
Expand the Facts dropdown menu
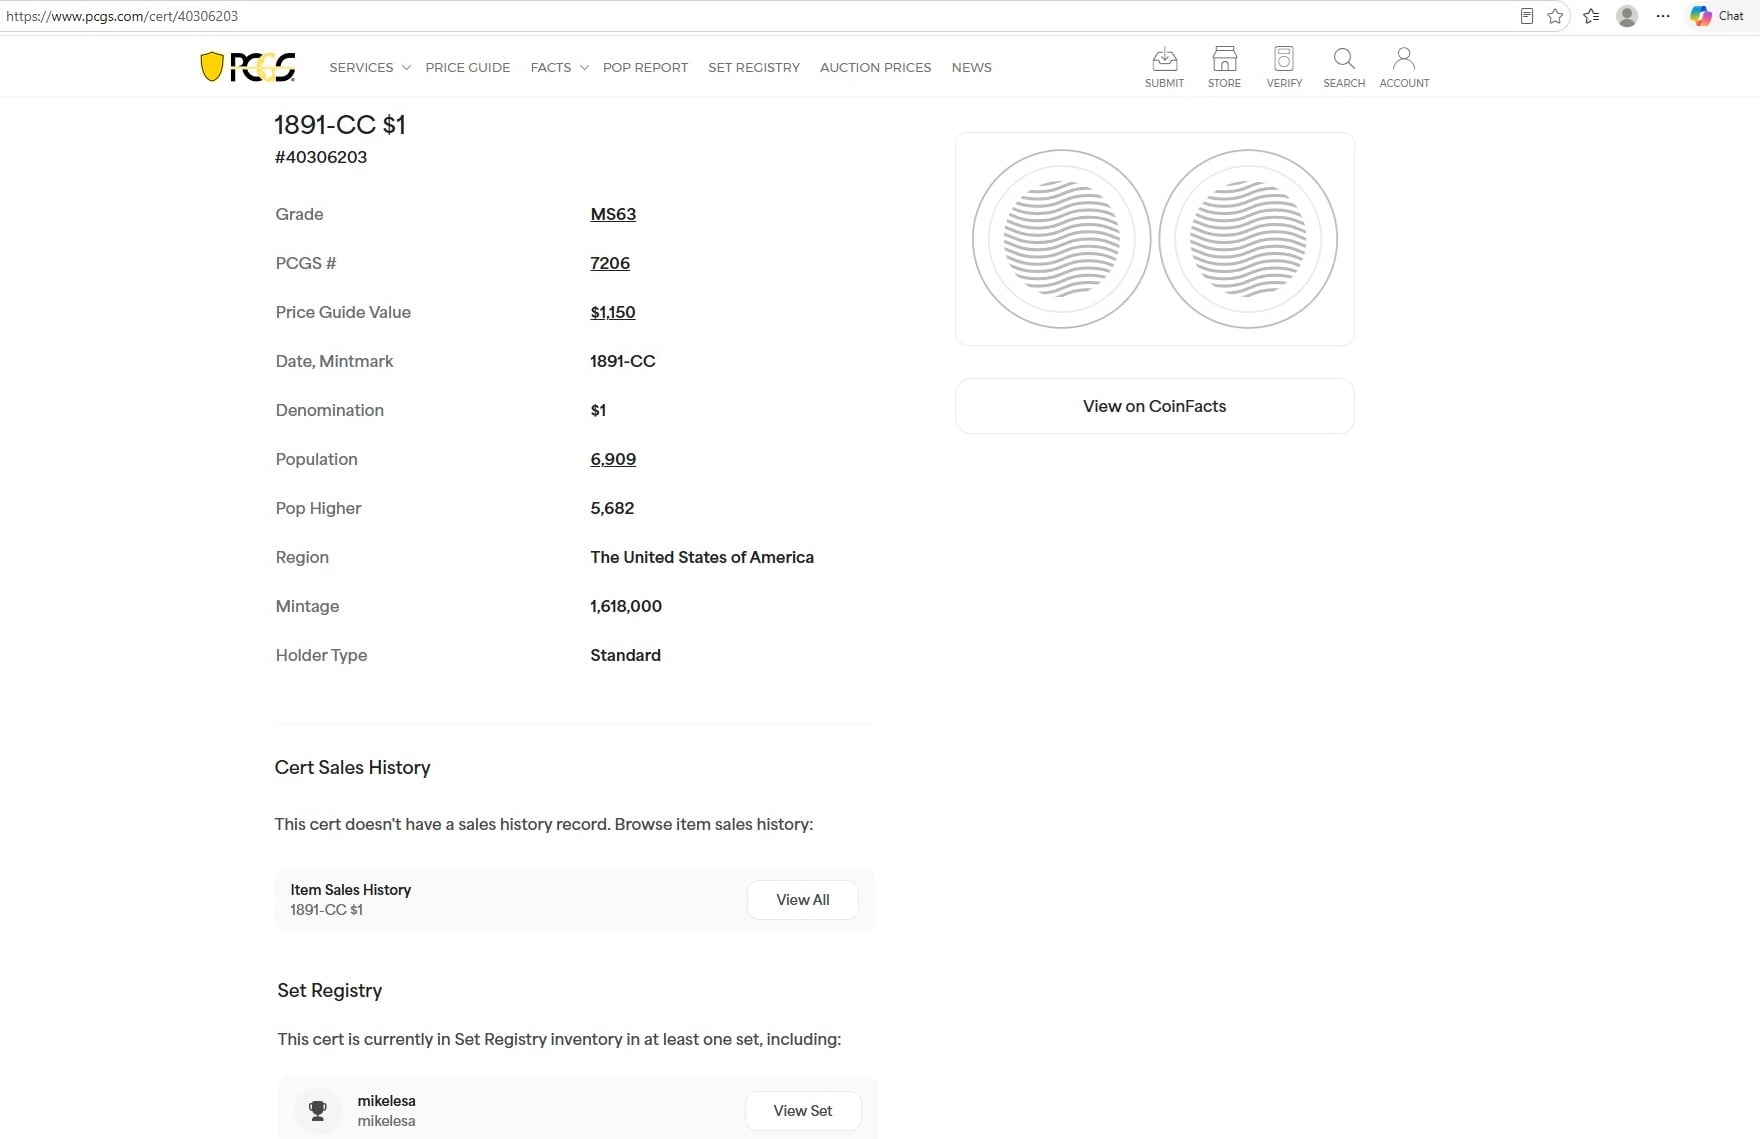(559, 67)
